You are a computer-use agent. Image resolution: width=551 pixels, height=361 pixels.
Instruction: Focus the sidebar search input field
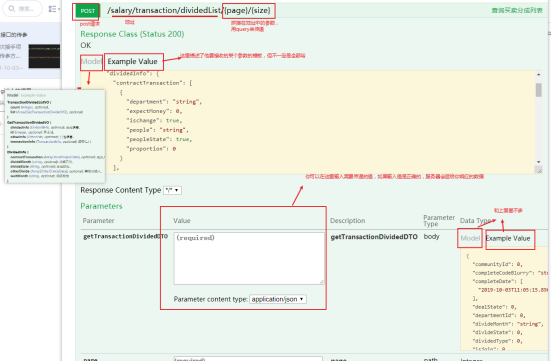pyautogui.click(x=22, y=8)
